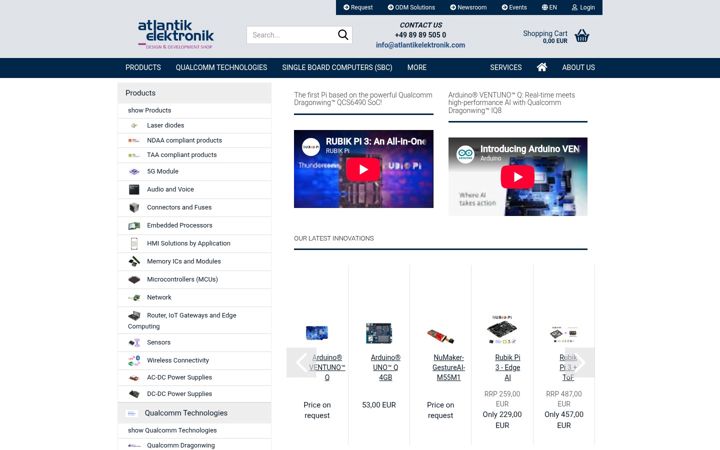Viewport: 720px width, 450px height.
Task: Open Rubik Pi 3 - Edge AI link
Action: point(507,367)
